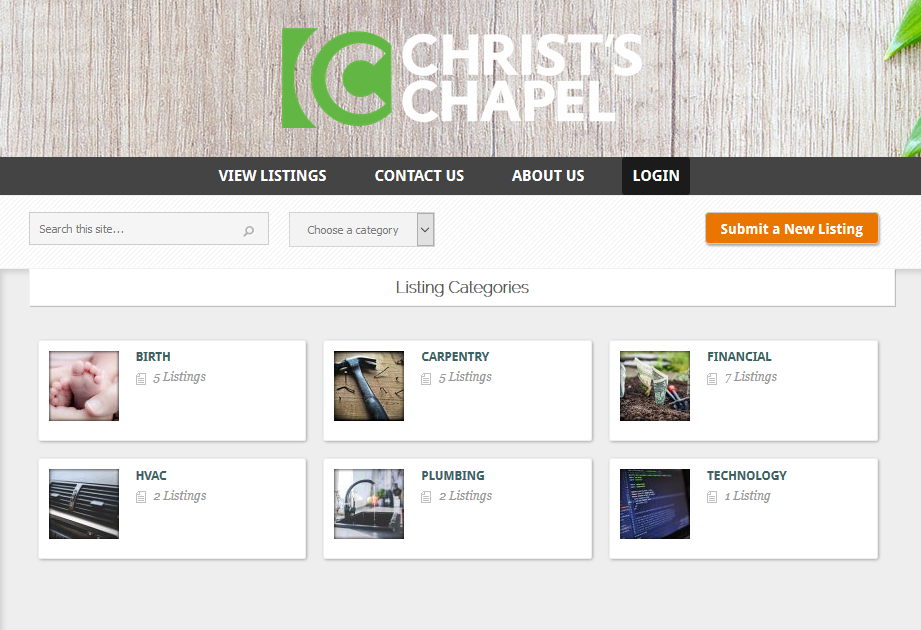Click the search magnifier icon

249,231
